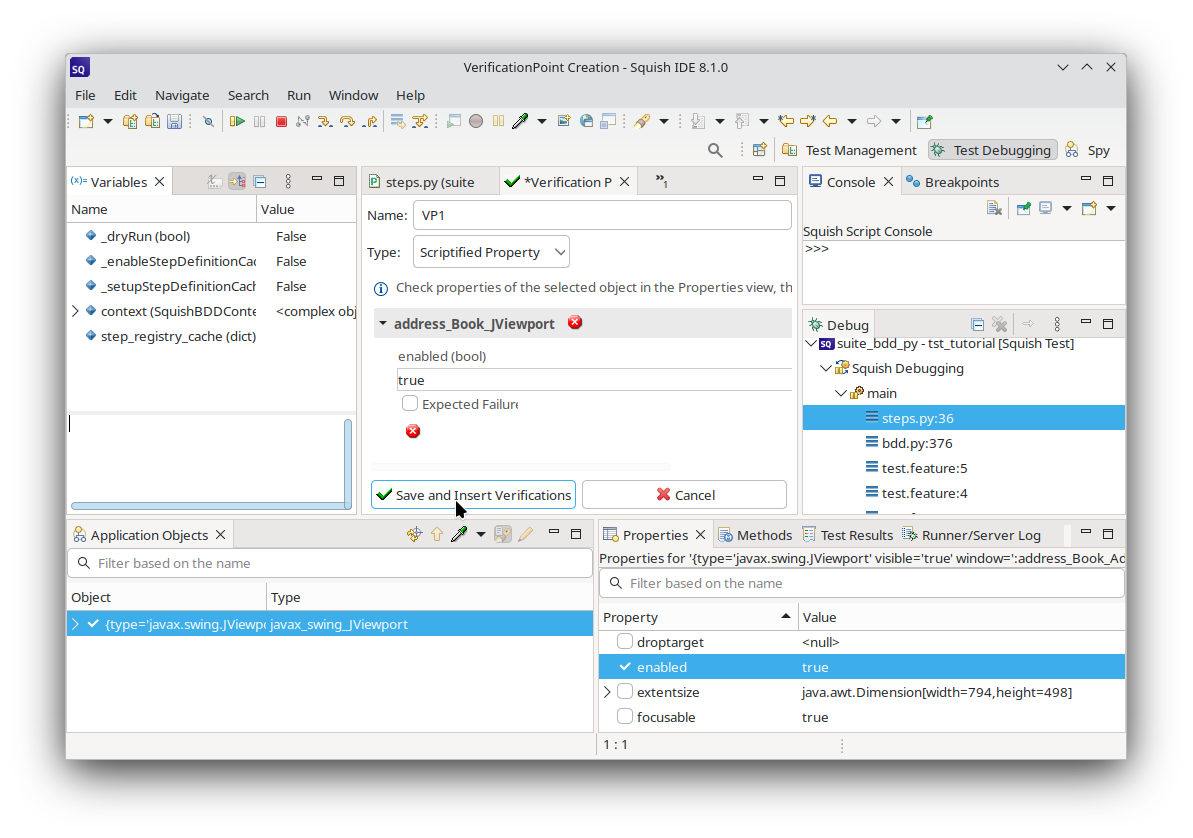
Task: Switch to the Spy perspective
Action: (x=1088, y=150)
